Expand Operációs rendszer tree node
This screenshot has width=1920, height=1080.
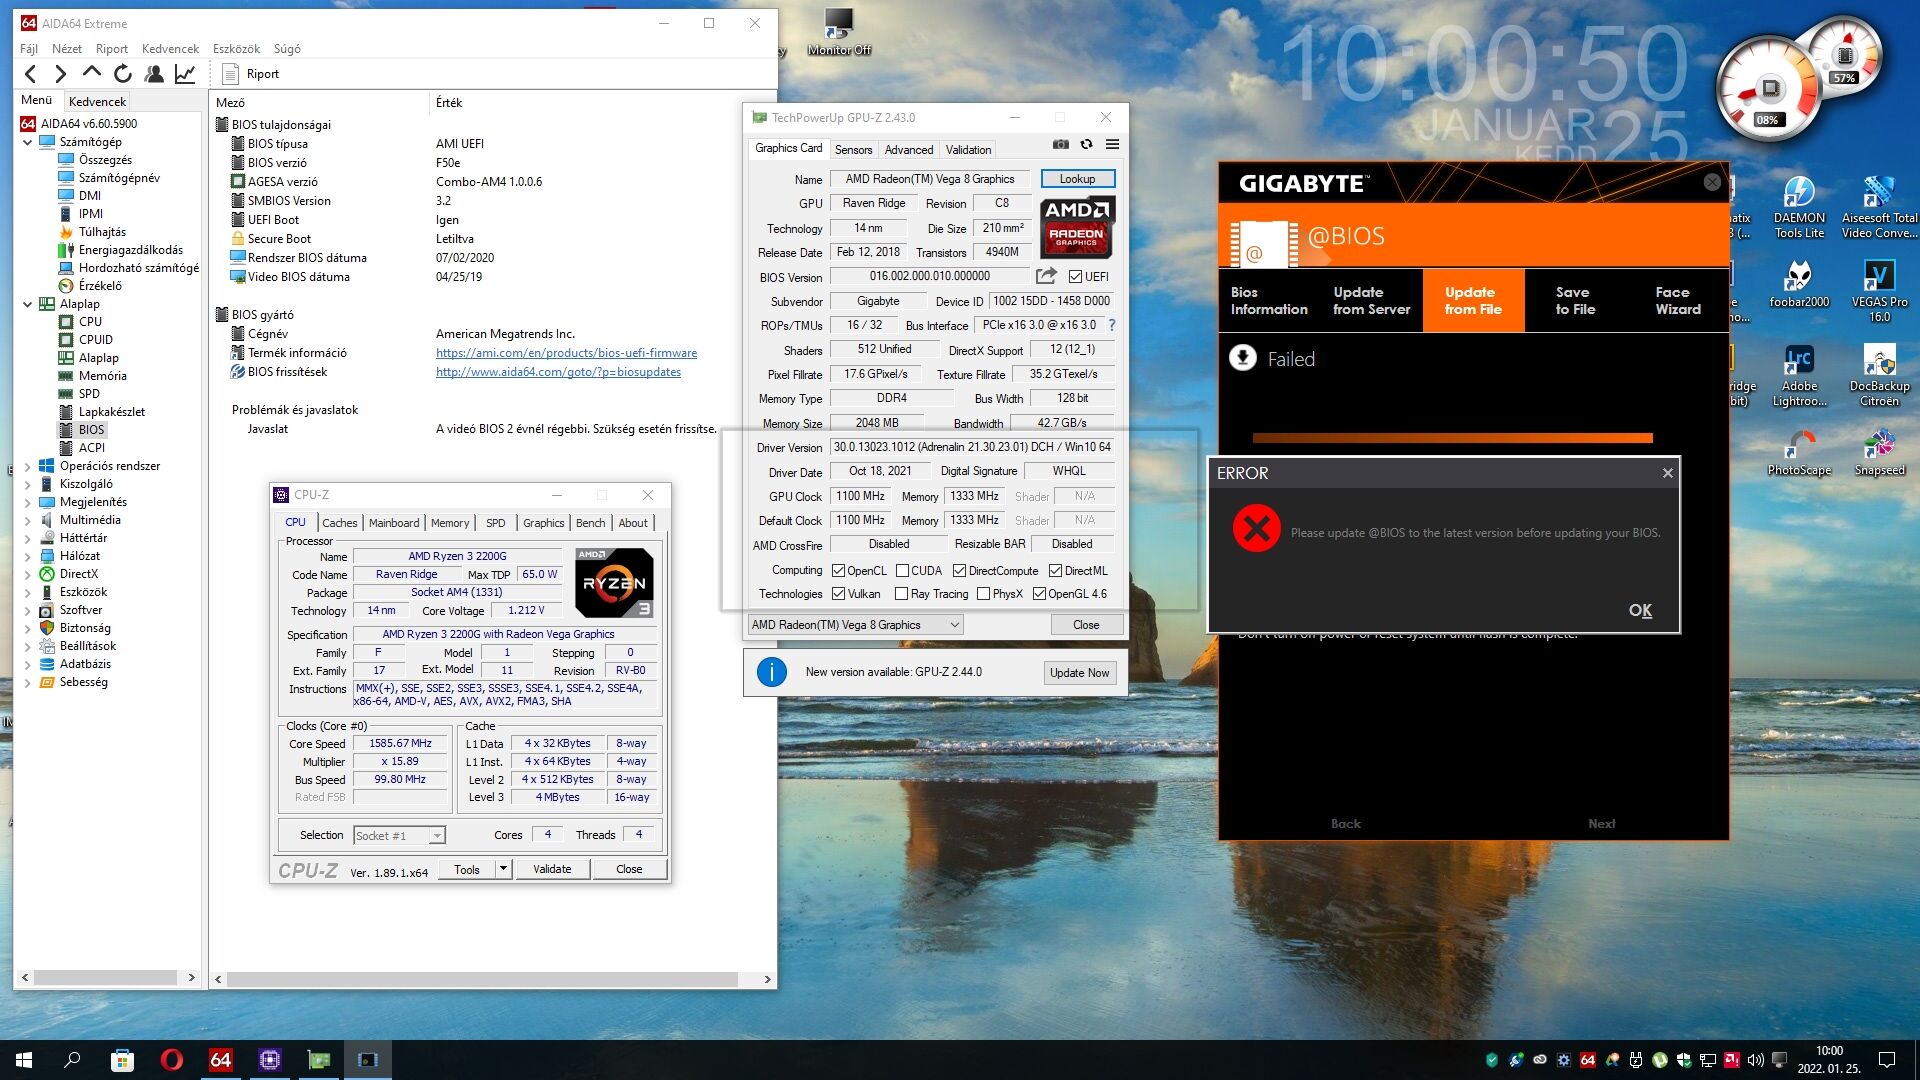click(x=27, y=466)
